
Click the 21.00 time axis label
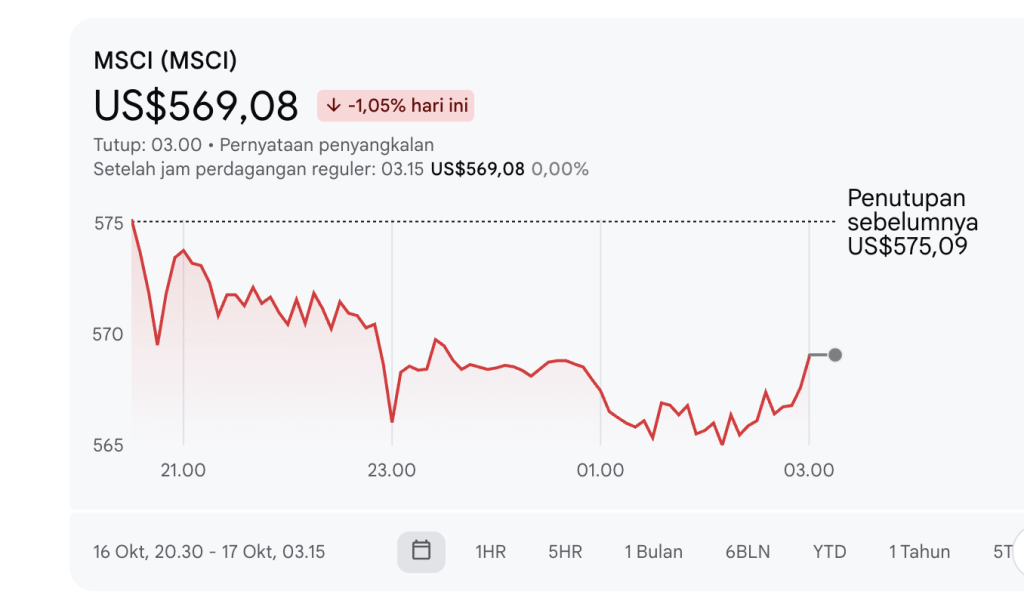(x=184, y=470)
